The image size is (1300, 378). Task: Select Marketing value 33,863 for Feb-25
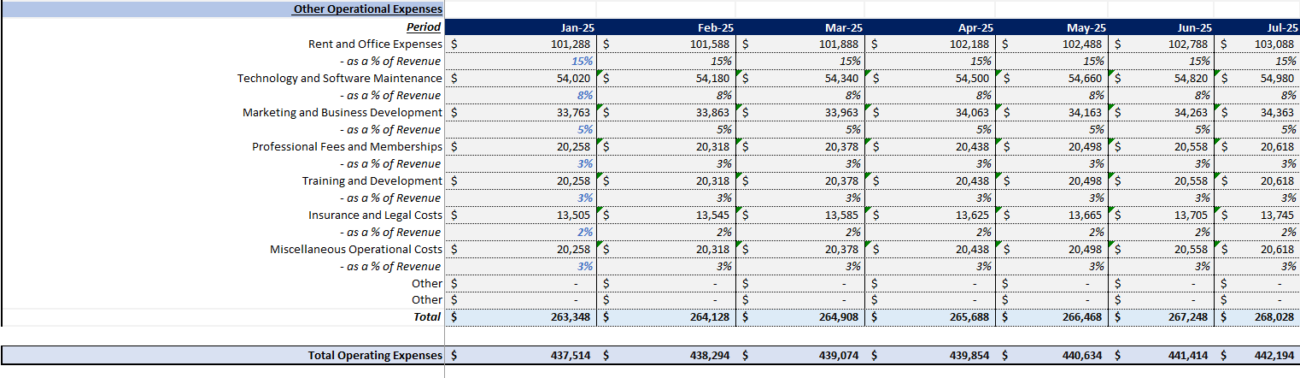[667, 112]
